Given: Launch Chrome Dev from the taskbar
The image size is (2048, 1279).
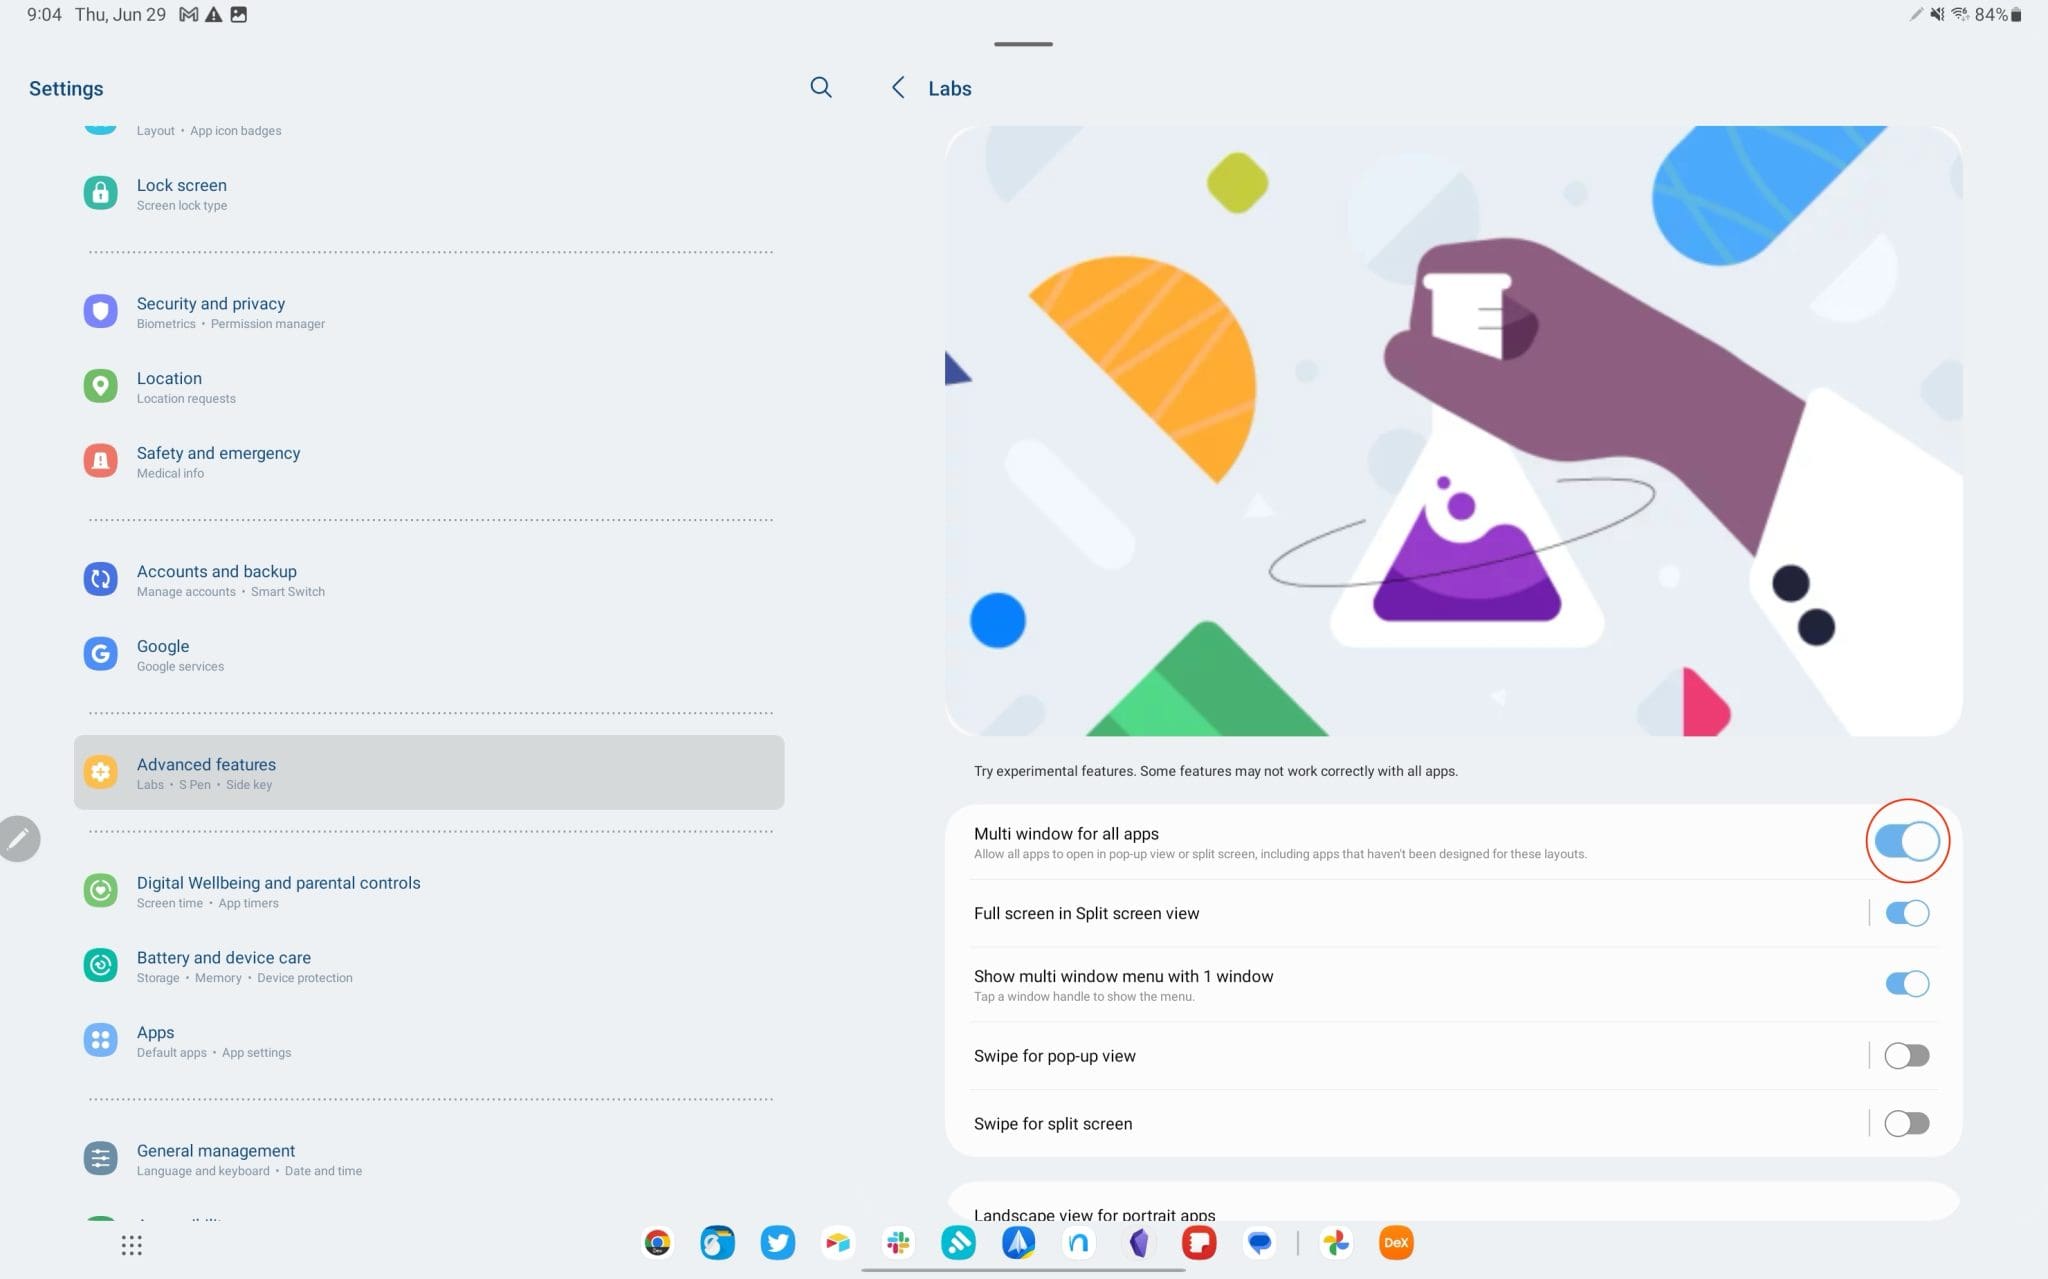Looking at the screenshot, I should pos(657,1243).
